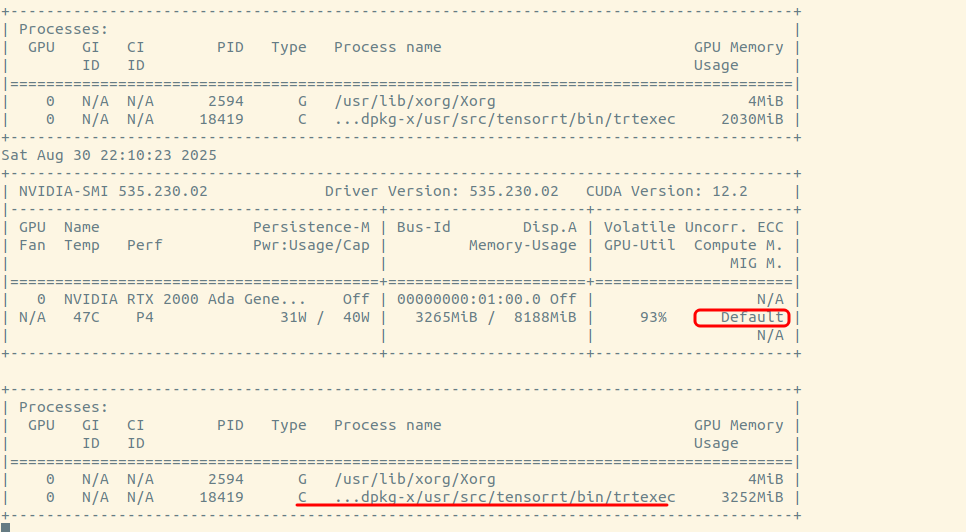Click the 2030MiB process memory value
Viewport: 966px width, 532px height.
click(x=752, y=120)
